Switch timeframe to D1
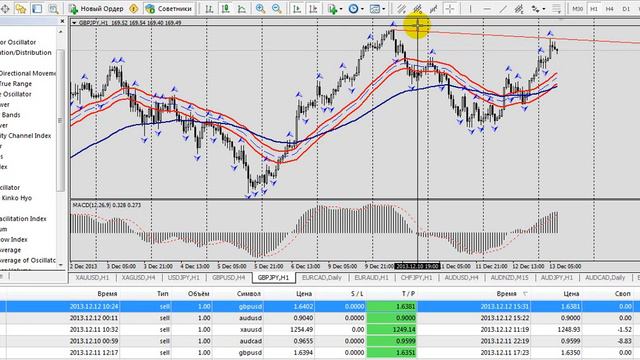The width and height of the screenshot is (640, 360). pyautogui.click(x=626, y=9)
